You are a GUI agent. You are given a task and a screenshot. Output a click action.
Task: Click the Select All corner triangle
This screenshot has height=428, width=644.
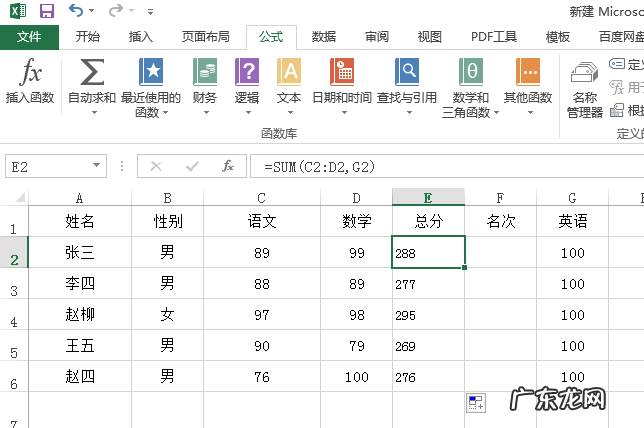20,198
